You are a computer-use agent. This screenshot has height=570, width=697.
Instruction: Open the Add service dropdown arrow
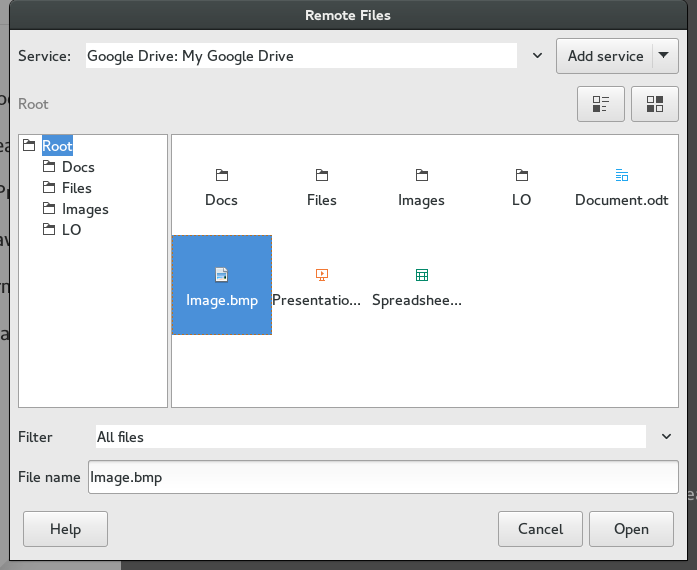tap(664, 56)
